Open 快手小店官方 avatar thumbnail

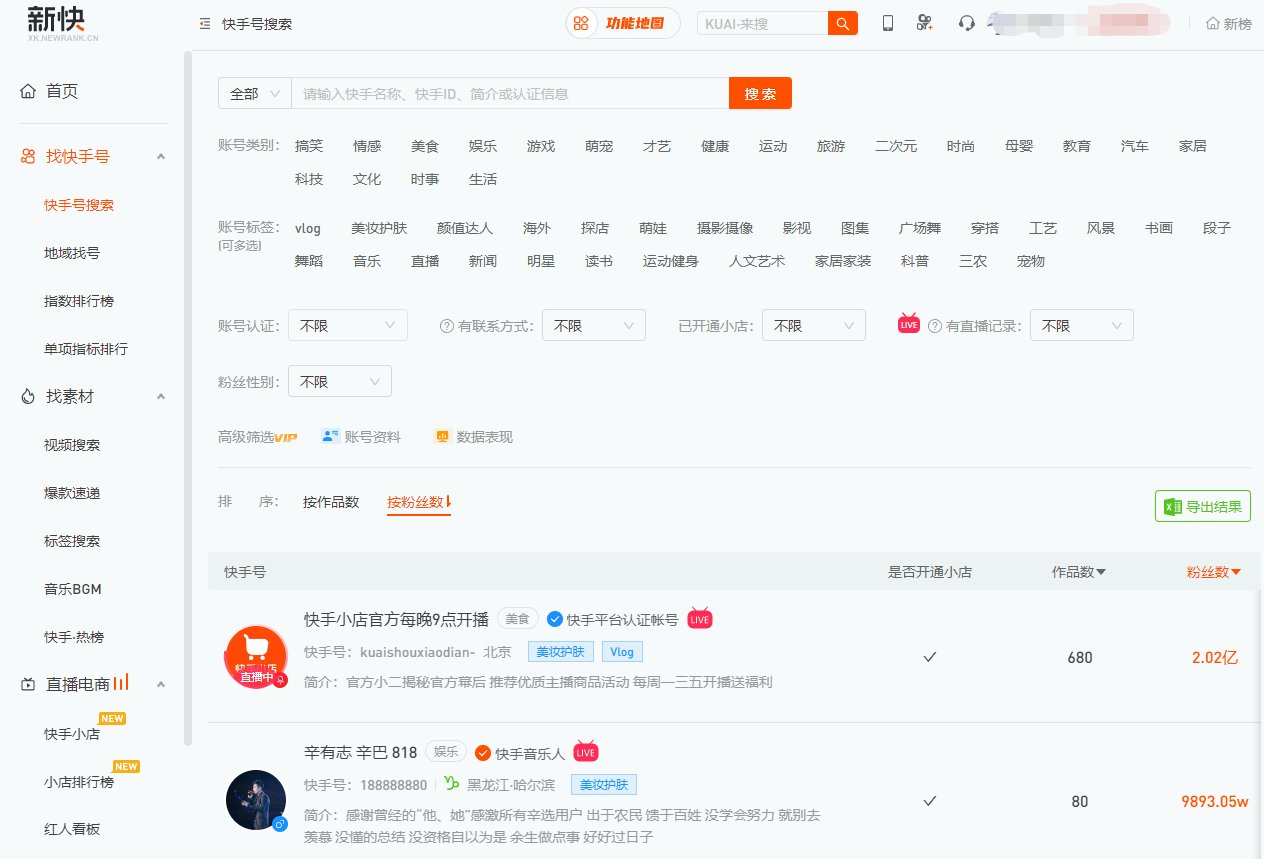[255, 656]
